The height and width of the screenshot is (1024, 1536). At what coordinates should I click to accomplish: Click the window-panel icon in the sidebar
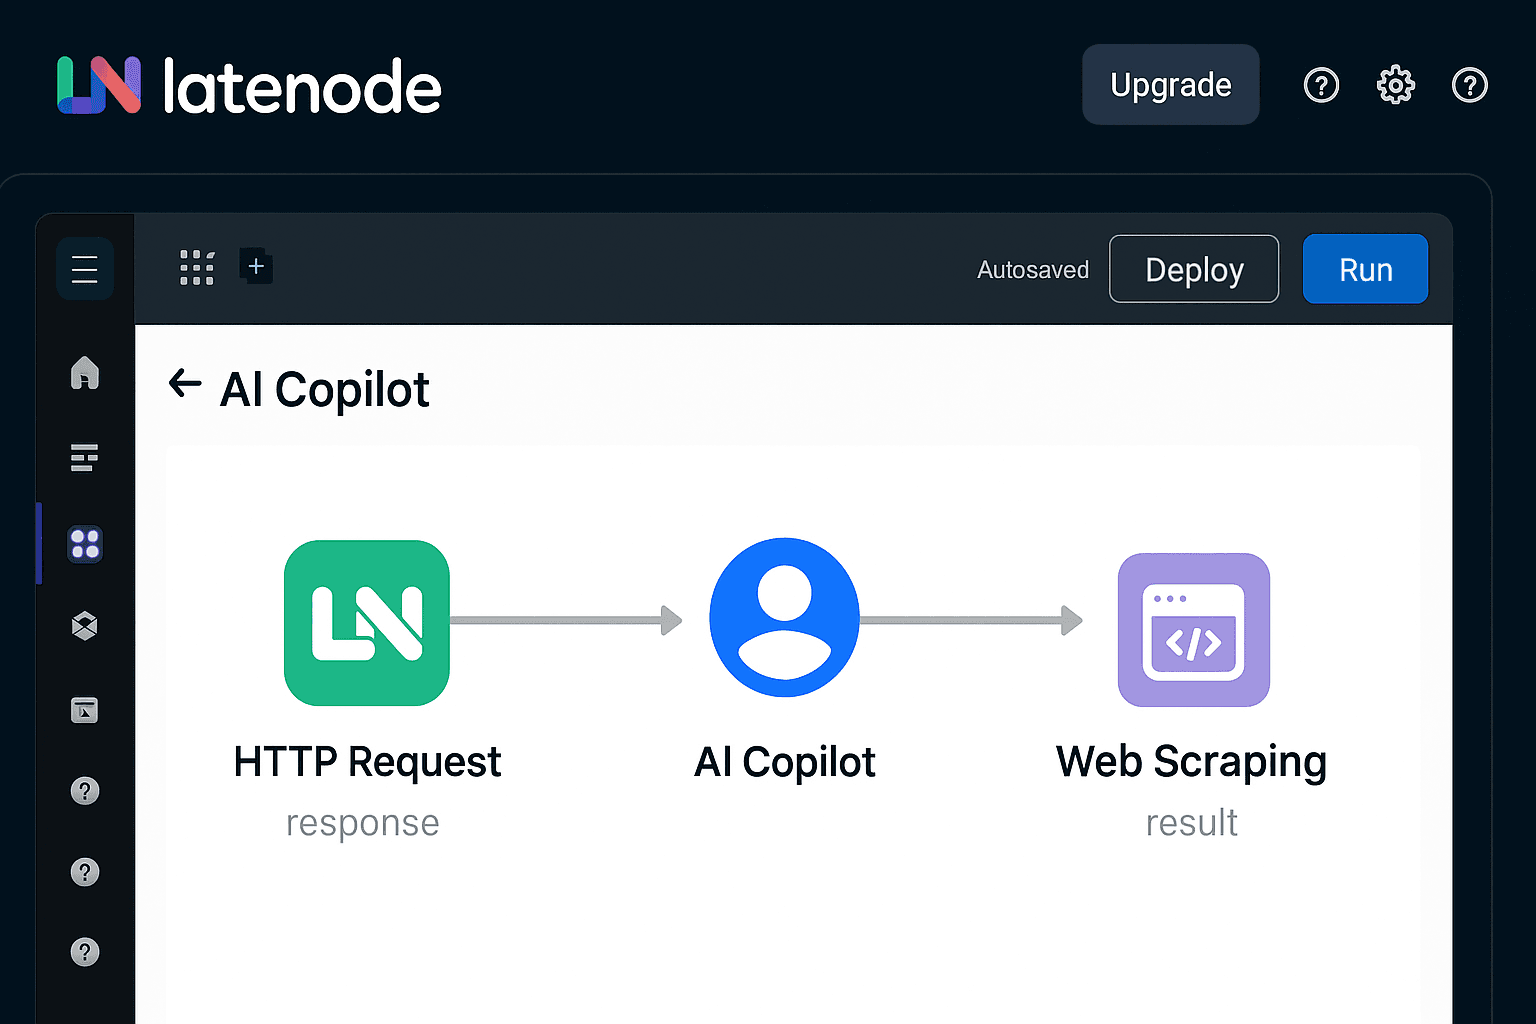[85, 710]
